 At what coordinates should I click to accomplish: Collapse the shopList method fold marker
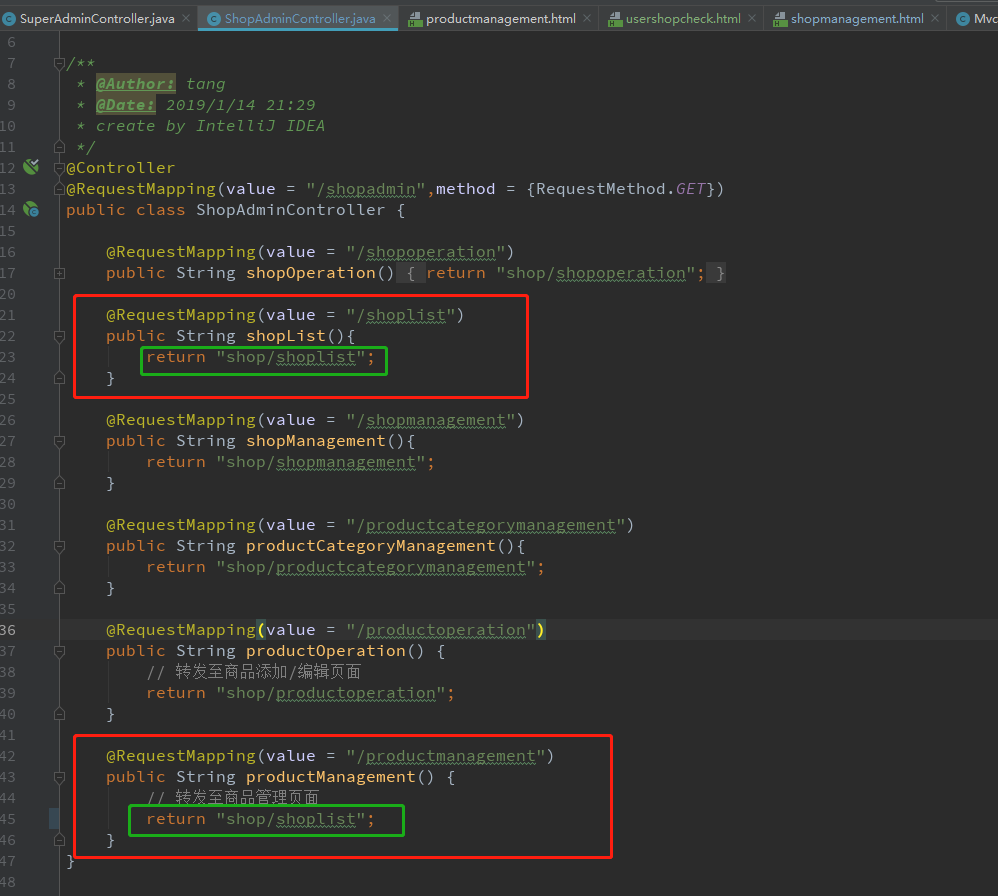59,336
